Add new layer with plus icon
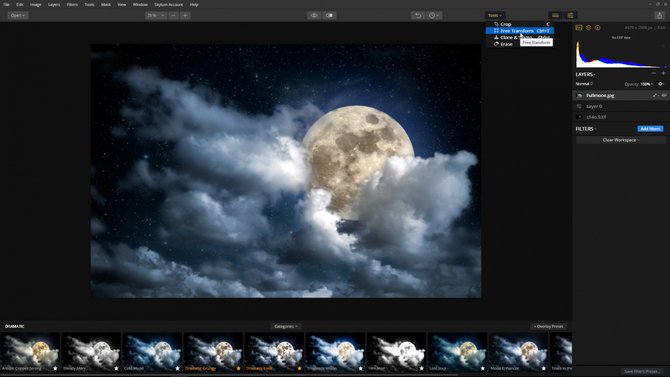The height and width of the screenshot is (377, 670). point(663,74)
